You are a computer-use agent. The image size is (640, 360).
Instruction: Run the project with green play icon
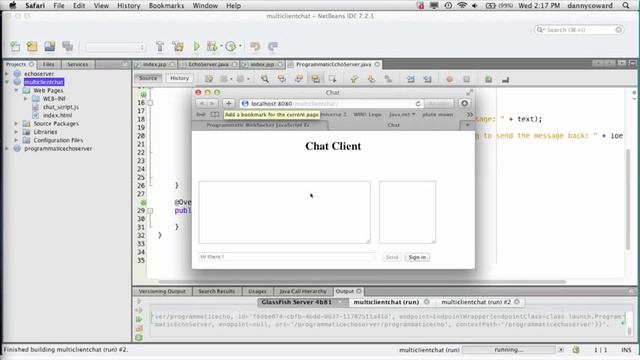click(196, 47)
